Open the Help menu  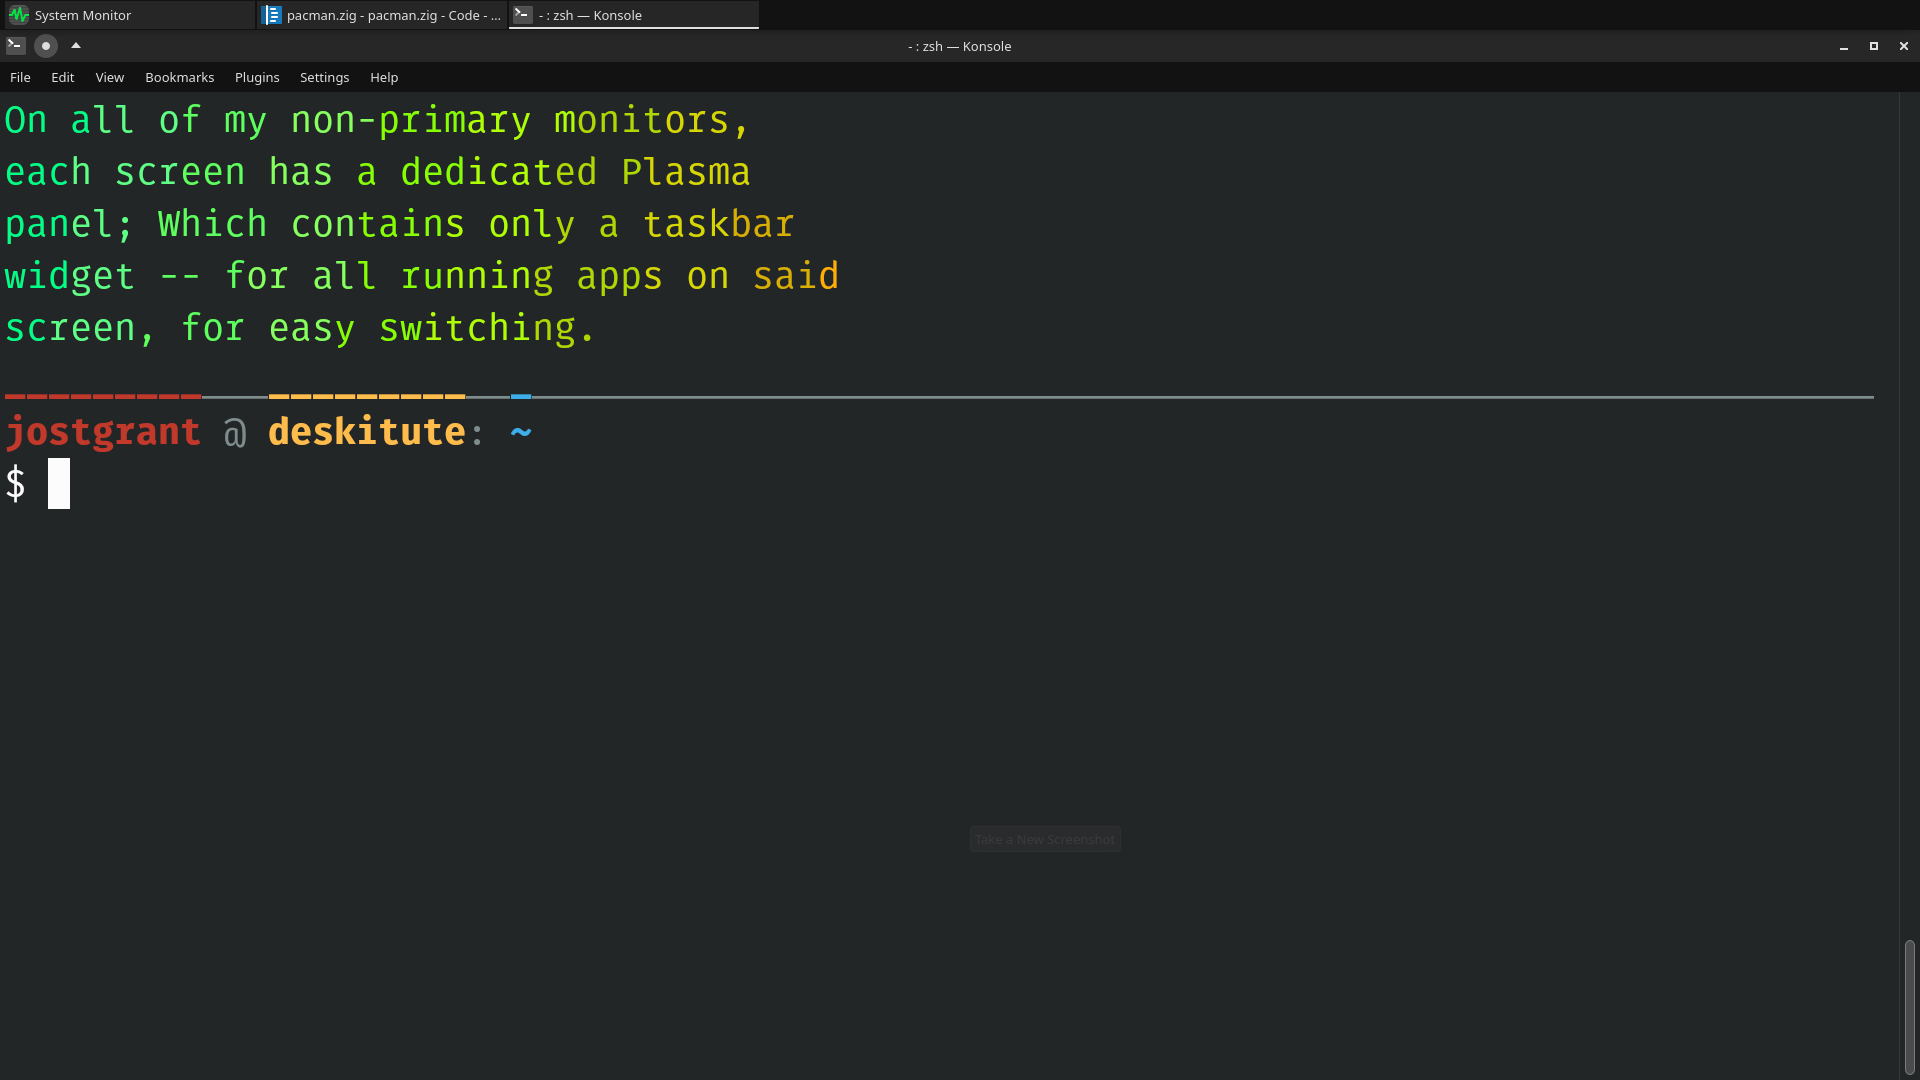(384, 77)
